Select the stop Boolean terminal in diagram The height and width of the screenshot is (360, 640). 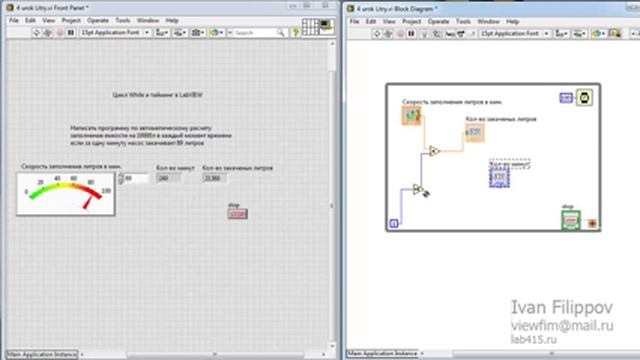coord(571,220)
